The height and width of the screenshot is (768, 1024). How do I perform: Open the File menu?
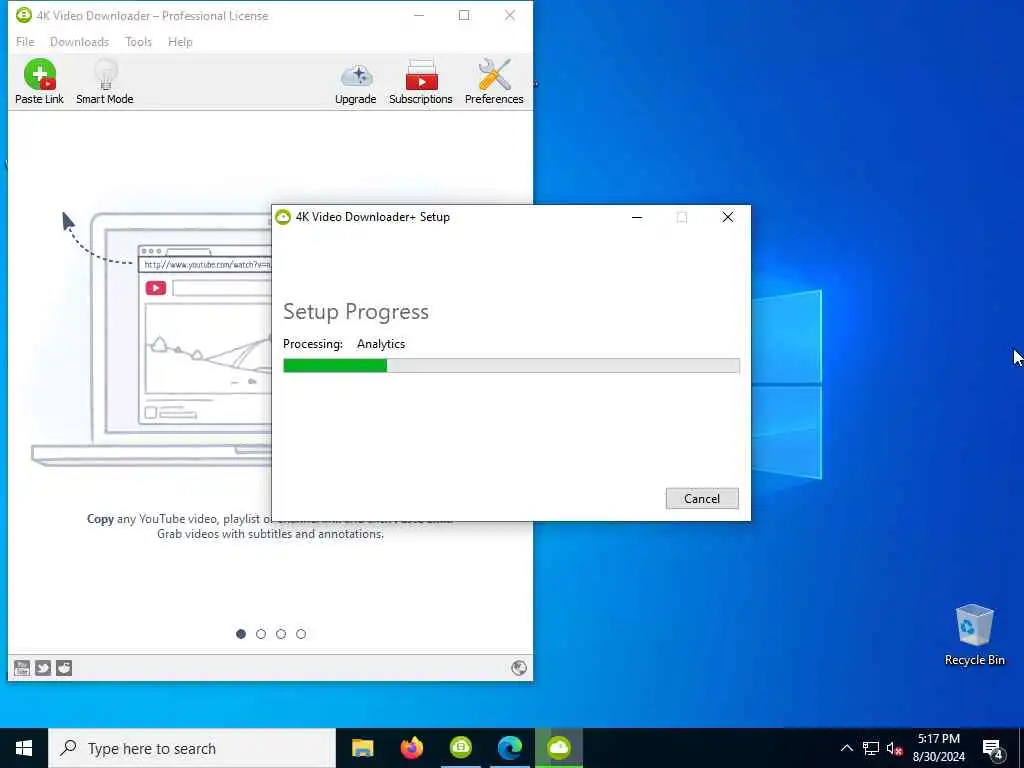(x=25, y=42)
